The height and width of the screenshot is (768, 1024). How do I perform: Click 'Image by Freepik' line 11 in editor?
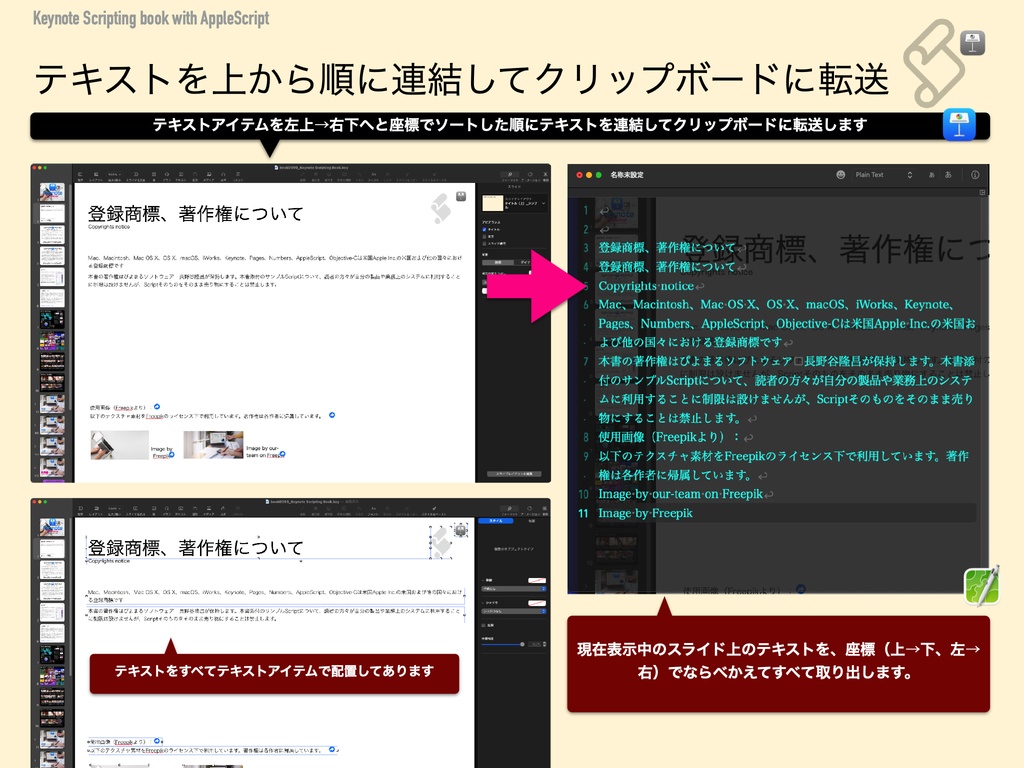point(645,513)
